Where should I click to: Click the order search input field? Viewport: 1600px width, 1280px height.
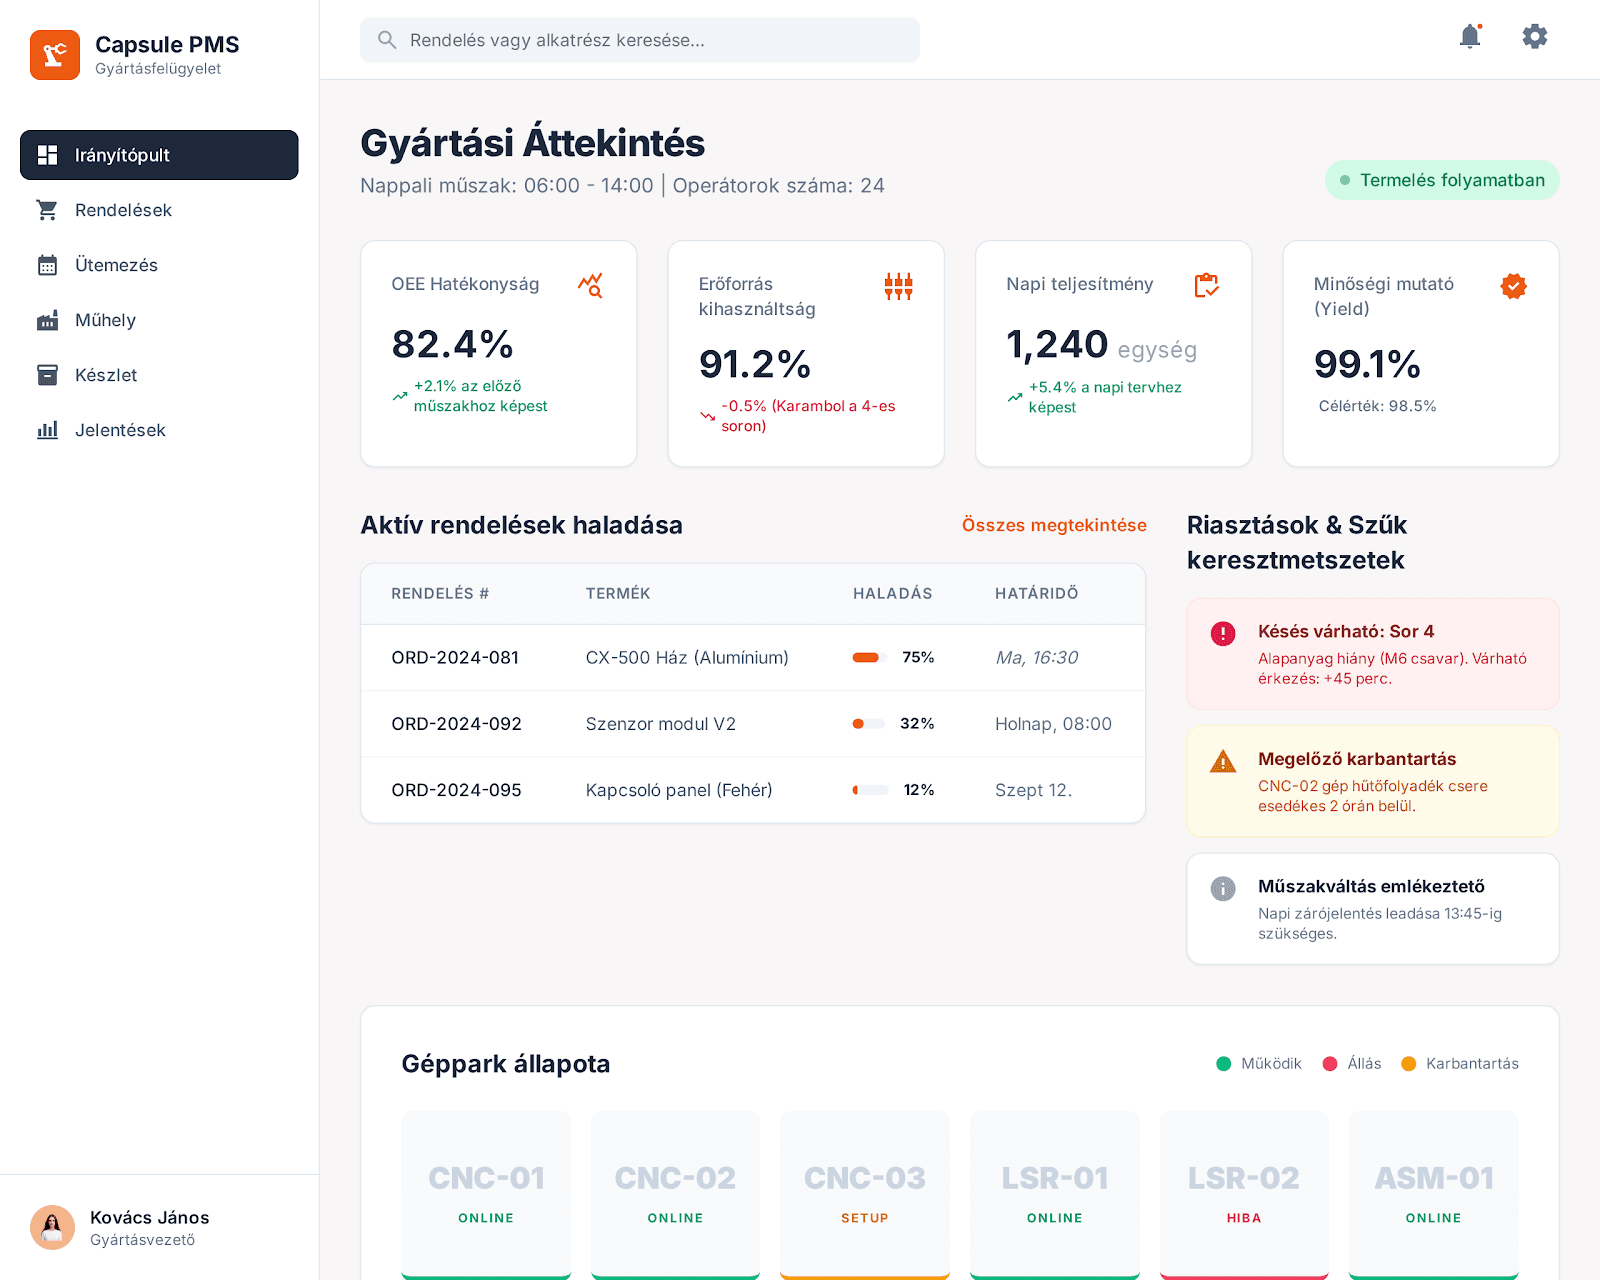[x=640, y=40]
